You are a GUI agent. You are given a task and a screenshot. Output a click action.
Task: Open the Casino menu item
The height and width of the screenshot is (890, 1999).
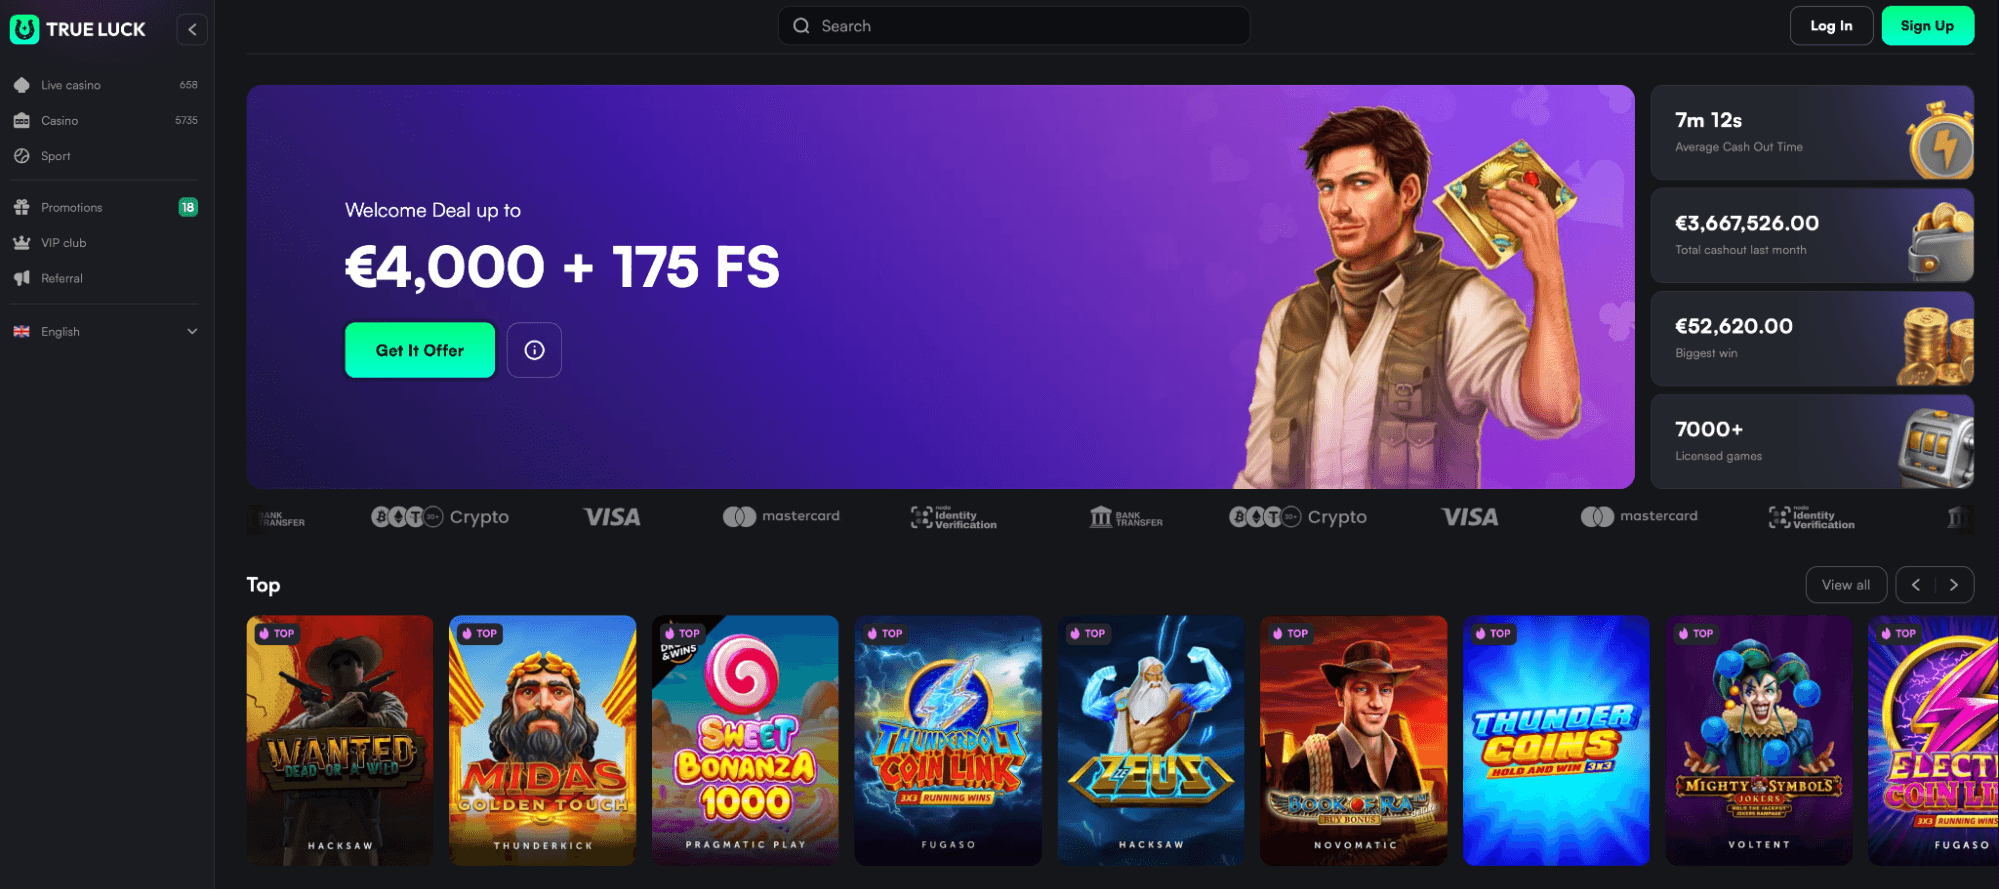point(105,120)
